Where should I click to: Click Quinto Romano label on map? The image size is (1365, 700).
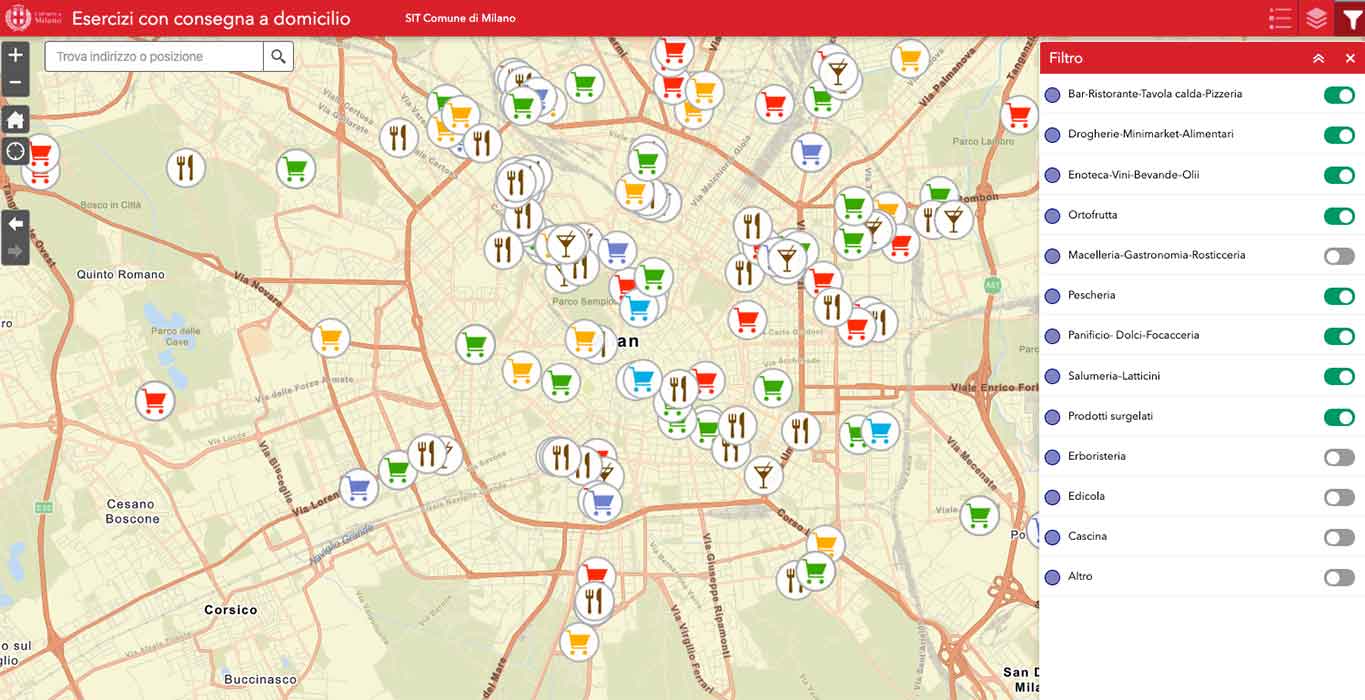click(121, 274)
